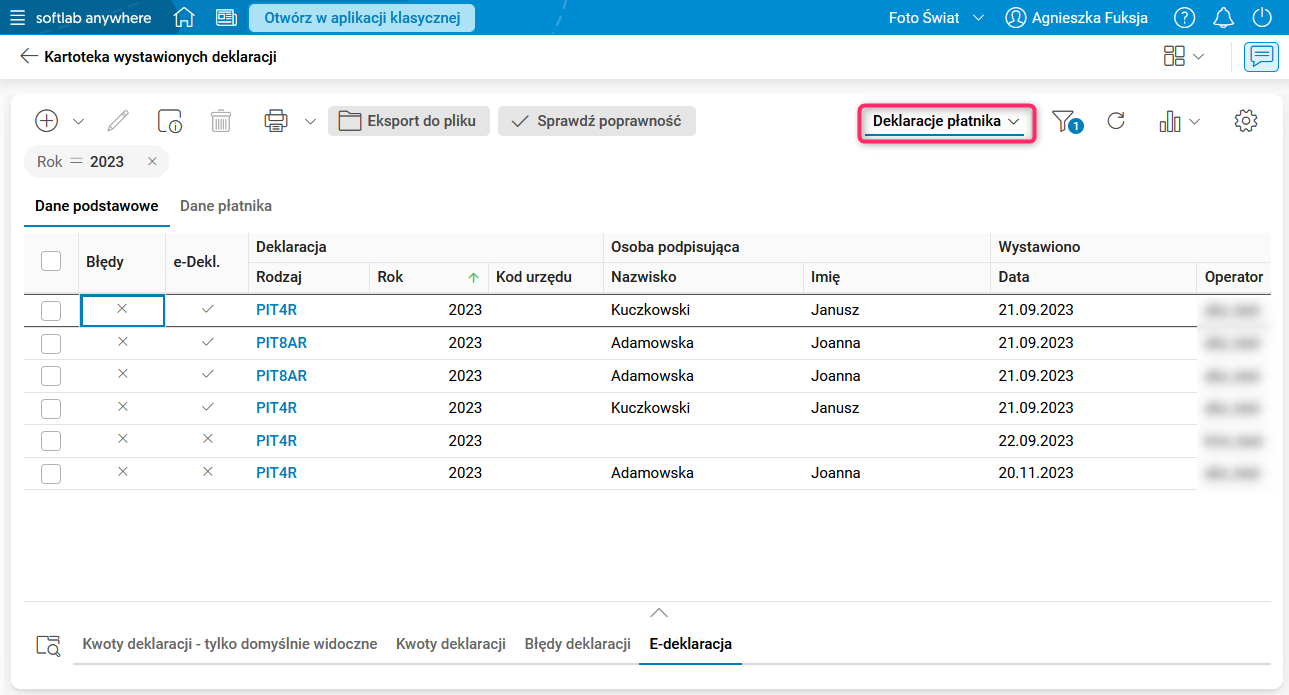1289x695 pixels.
Task: Open the Błędy deklaracji tab
Action: (x=577, y=644)
